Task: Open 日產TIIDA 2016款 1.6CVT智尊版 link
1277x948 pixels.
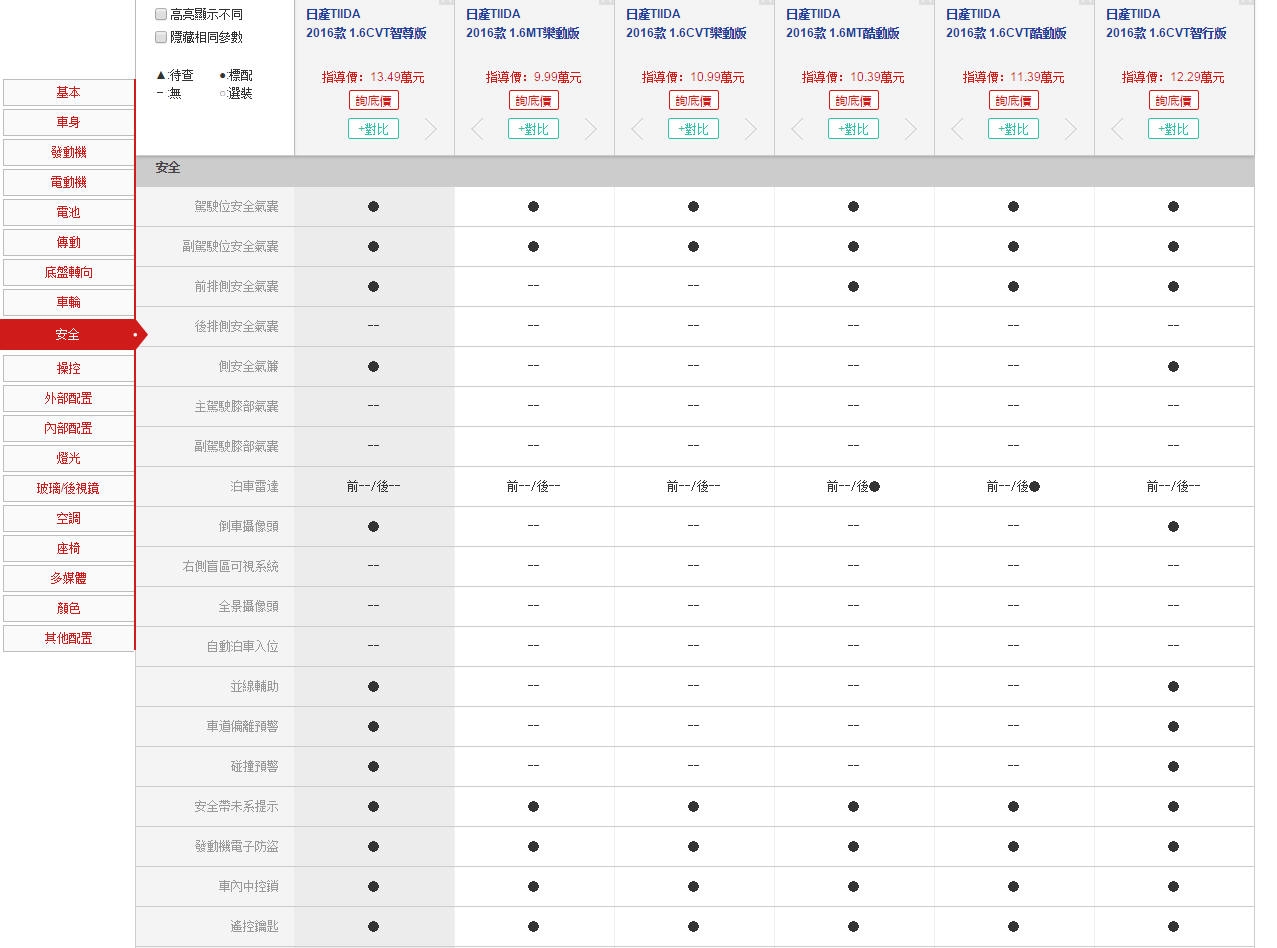Action: click(x=366, y=24)
